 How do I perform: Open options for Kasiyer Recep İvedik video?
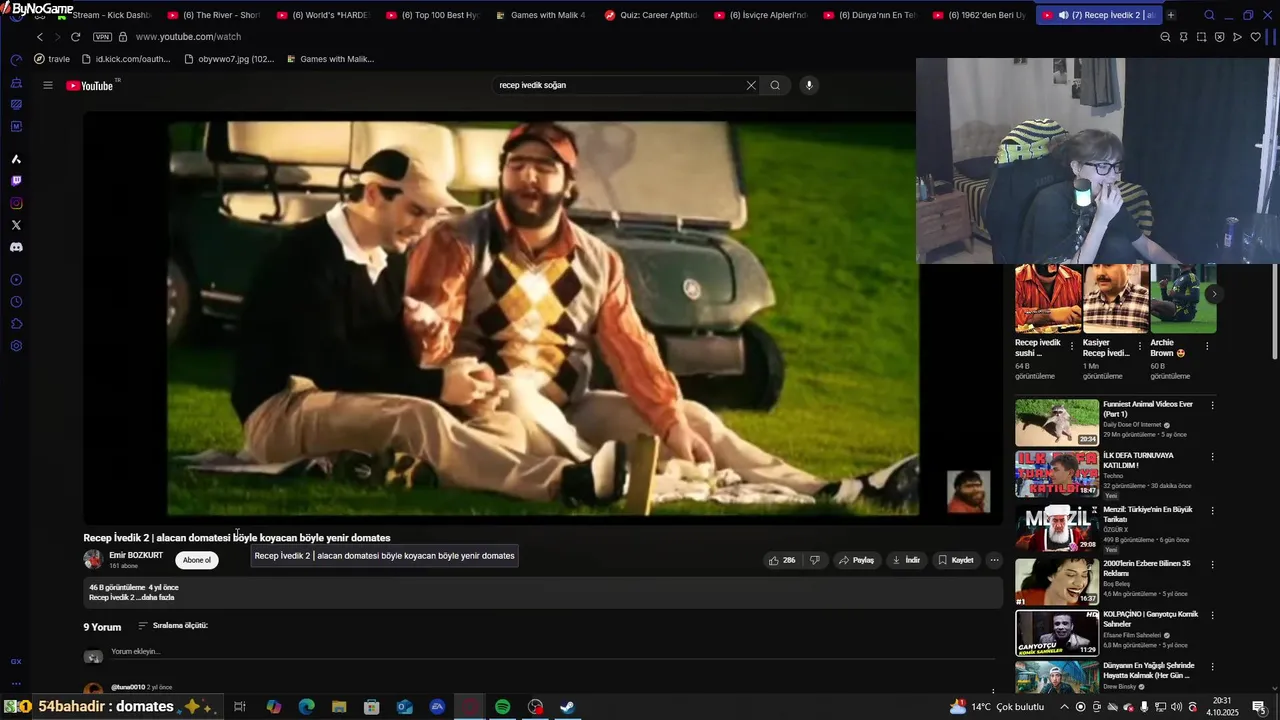(x=1139, y=346)
